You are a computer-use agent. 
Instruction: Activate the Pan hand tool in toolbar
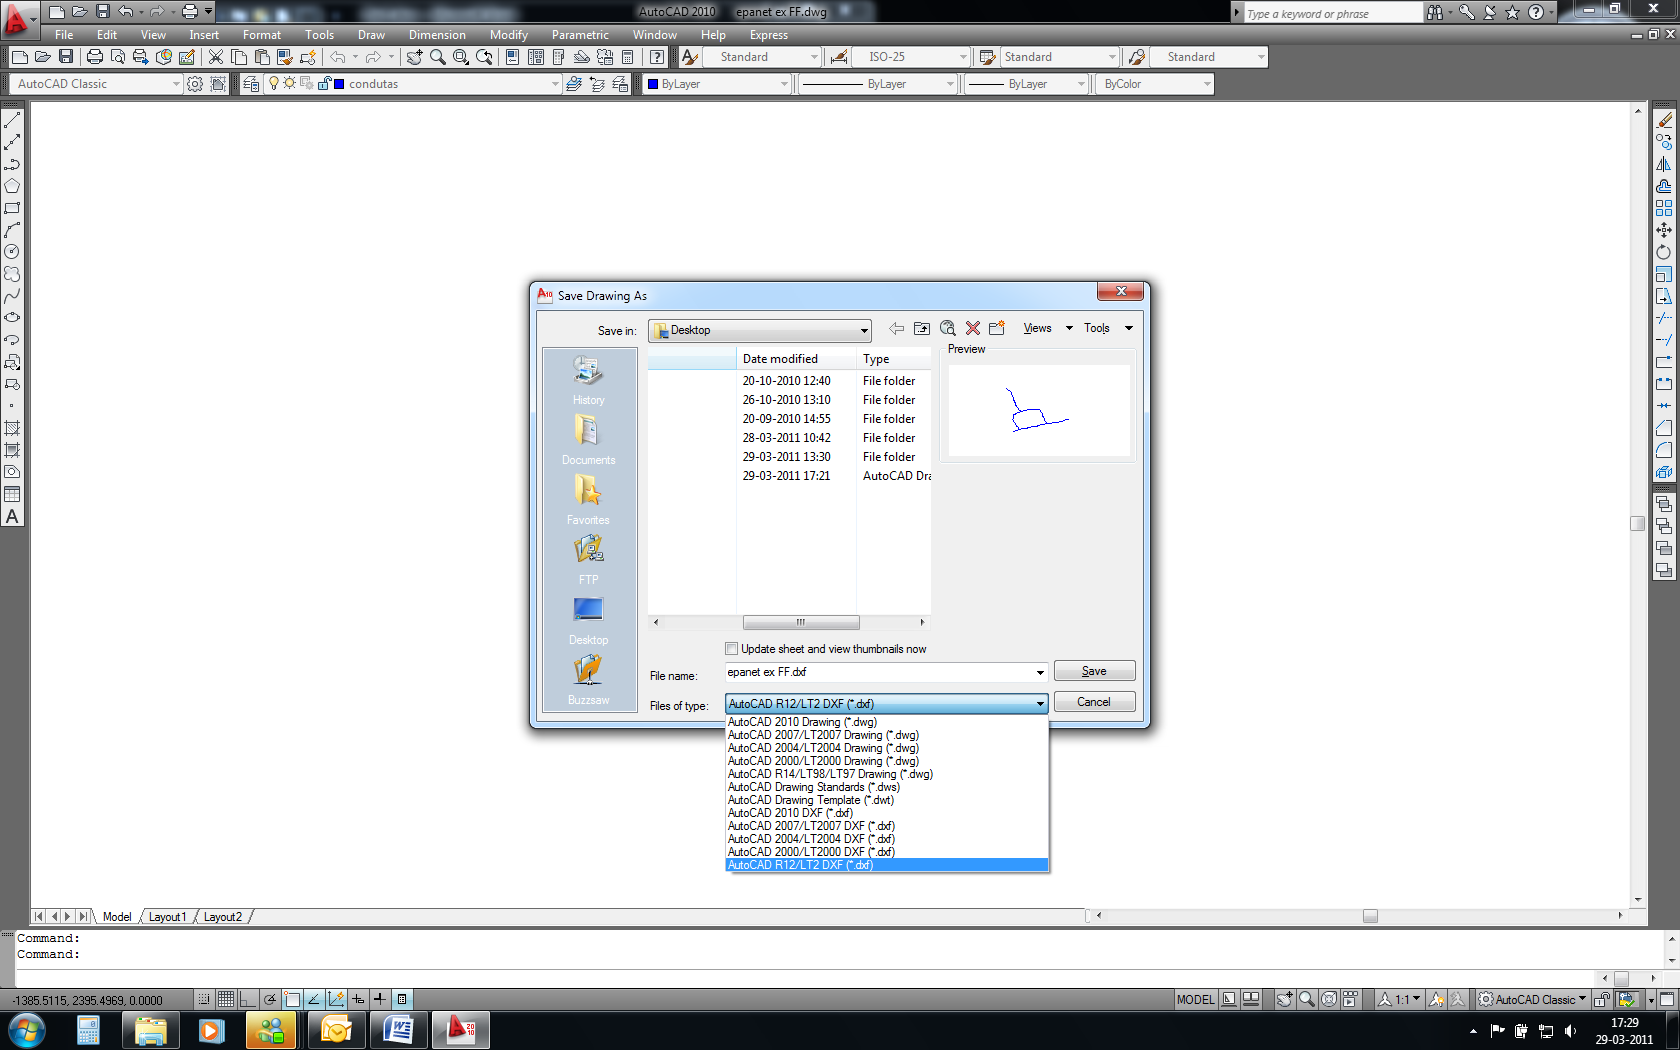click(x=414, y=57)
